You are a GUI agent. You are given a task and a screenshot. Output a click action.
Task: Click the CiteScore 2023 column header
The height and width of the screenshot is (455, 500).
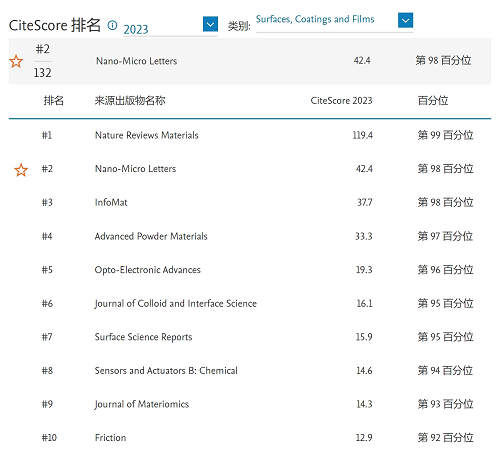(x=341, y=101)
